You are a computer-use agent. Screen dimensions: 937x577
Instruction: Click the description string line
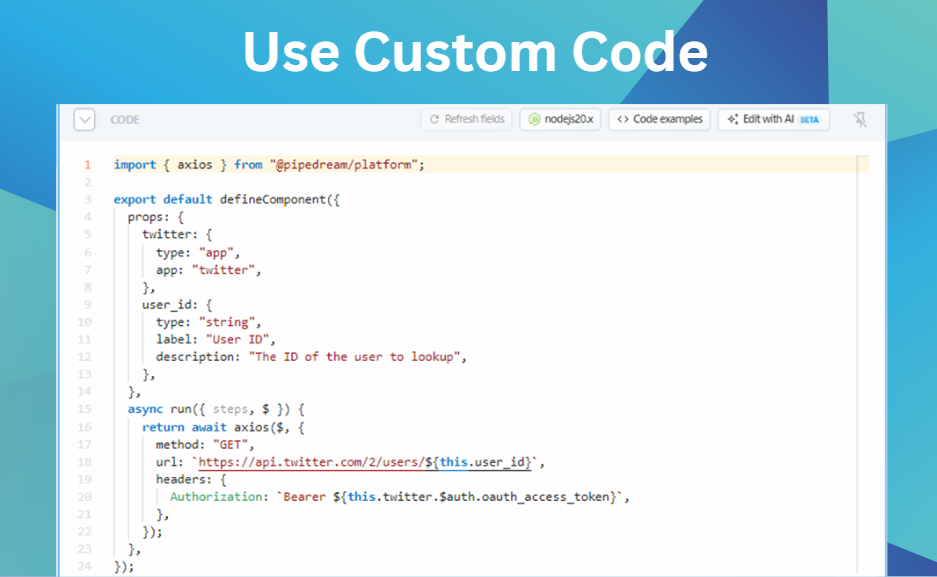coord(311,357)
